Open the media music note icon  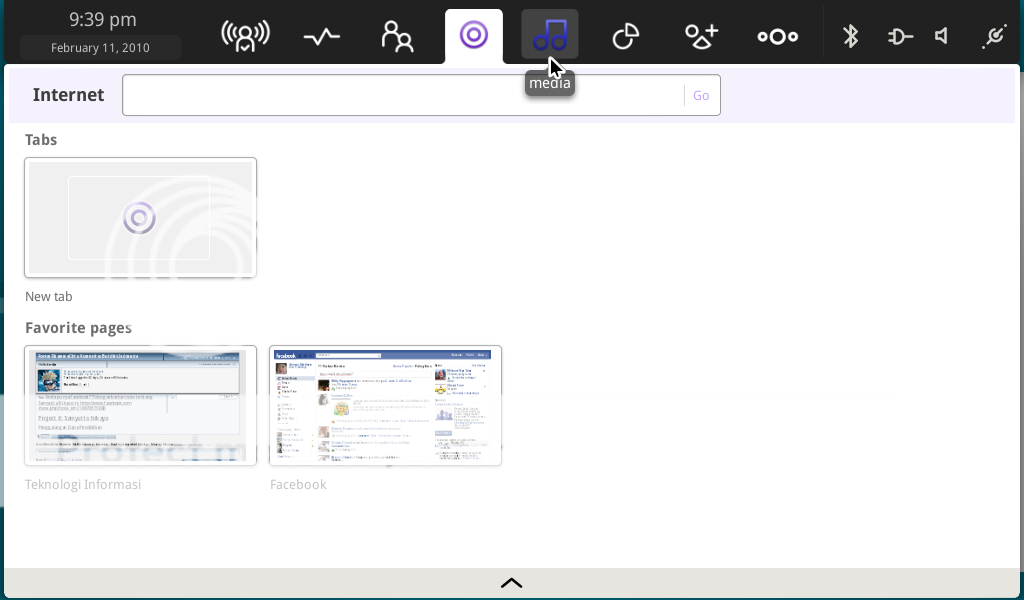pyautogui.click(x=549, y=35)
